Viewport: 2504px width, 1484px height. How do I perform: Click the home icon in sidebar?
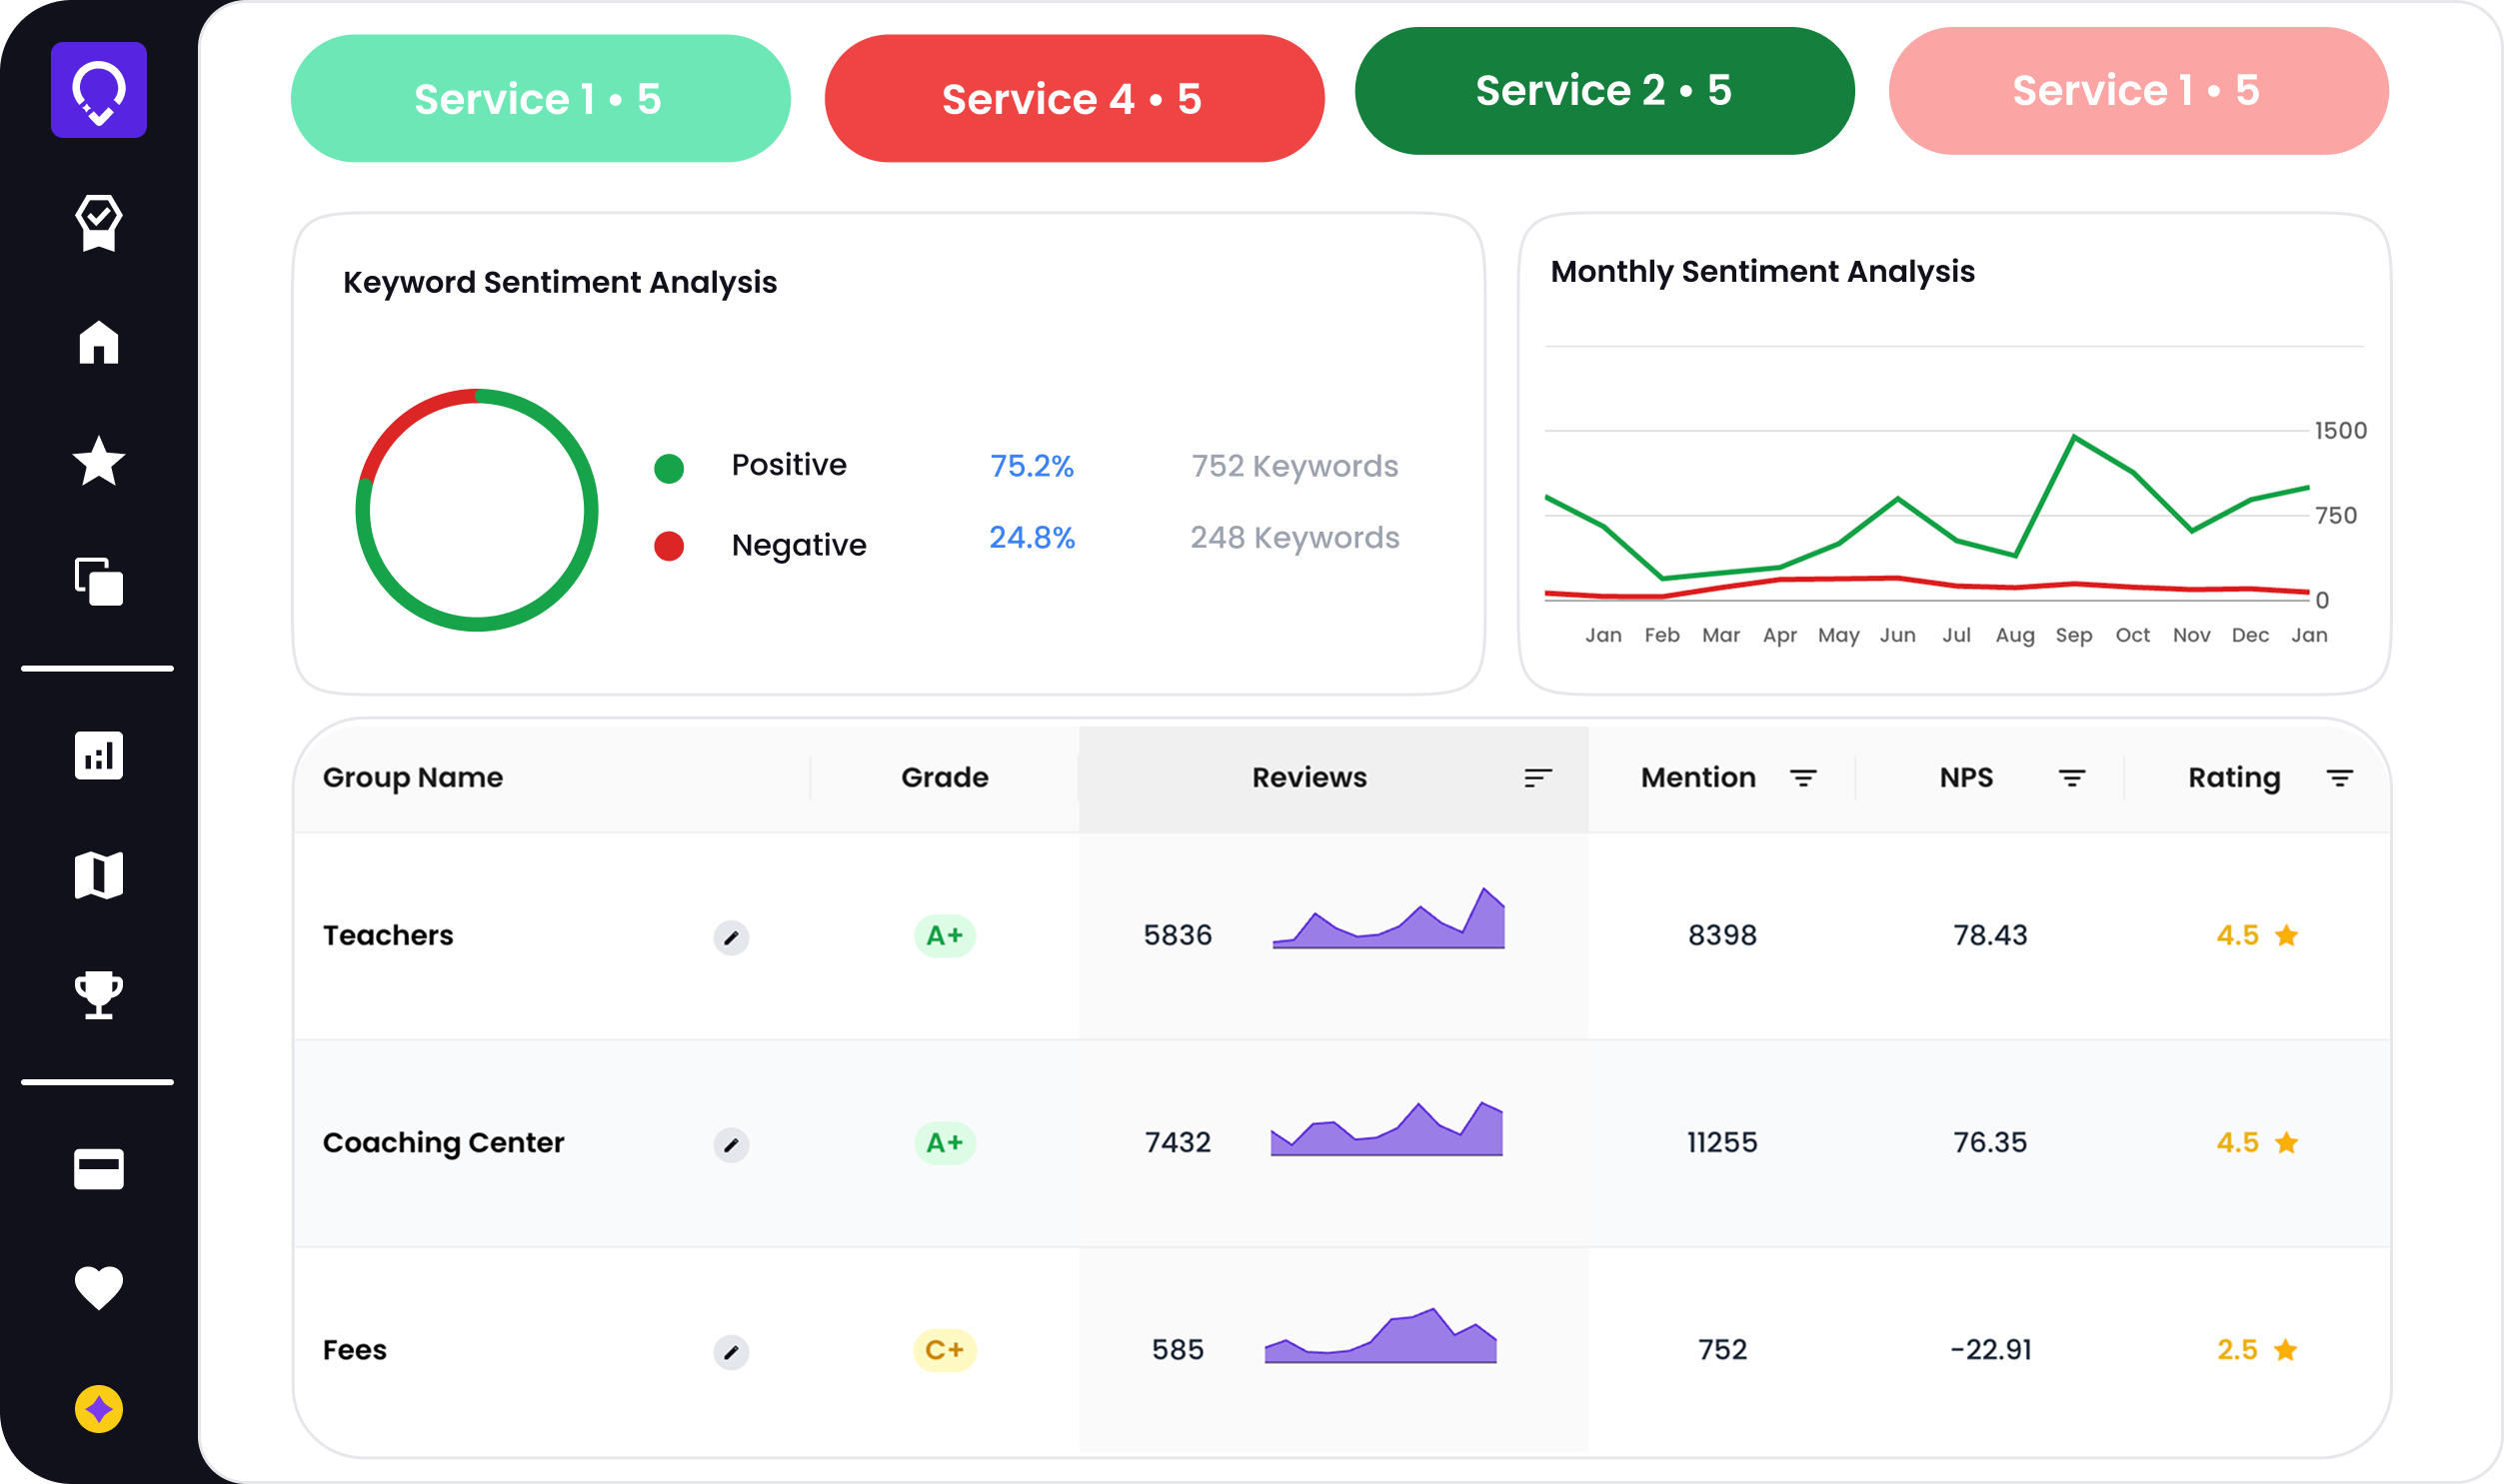pos(98,342)
